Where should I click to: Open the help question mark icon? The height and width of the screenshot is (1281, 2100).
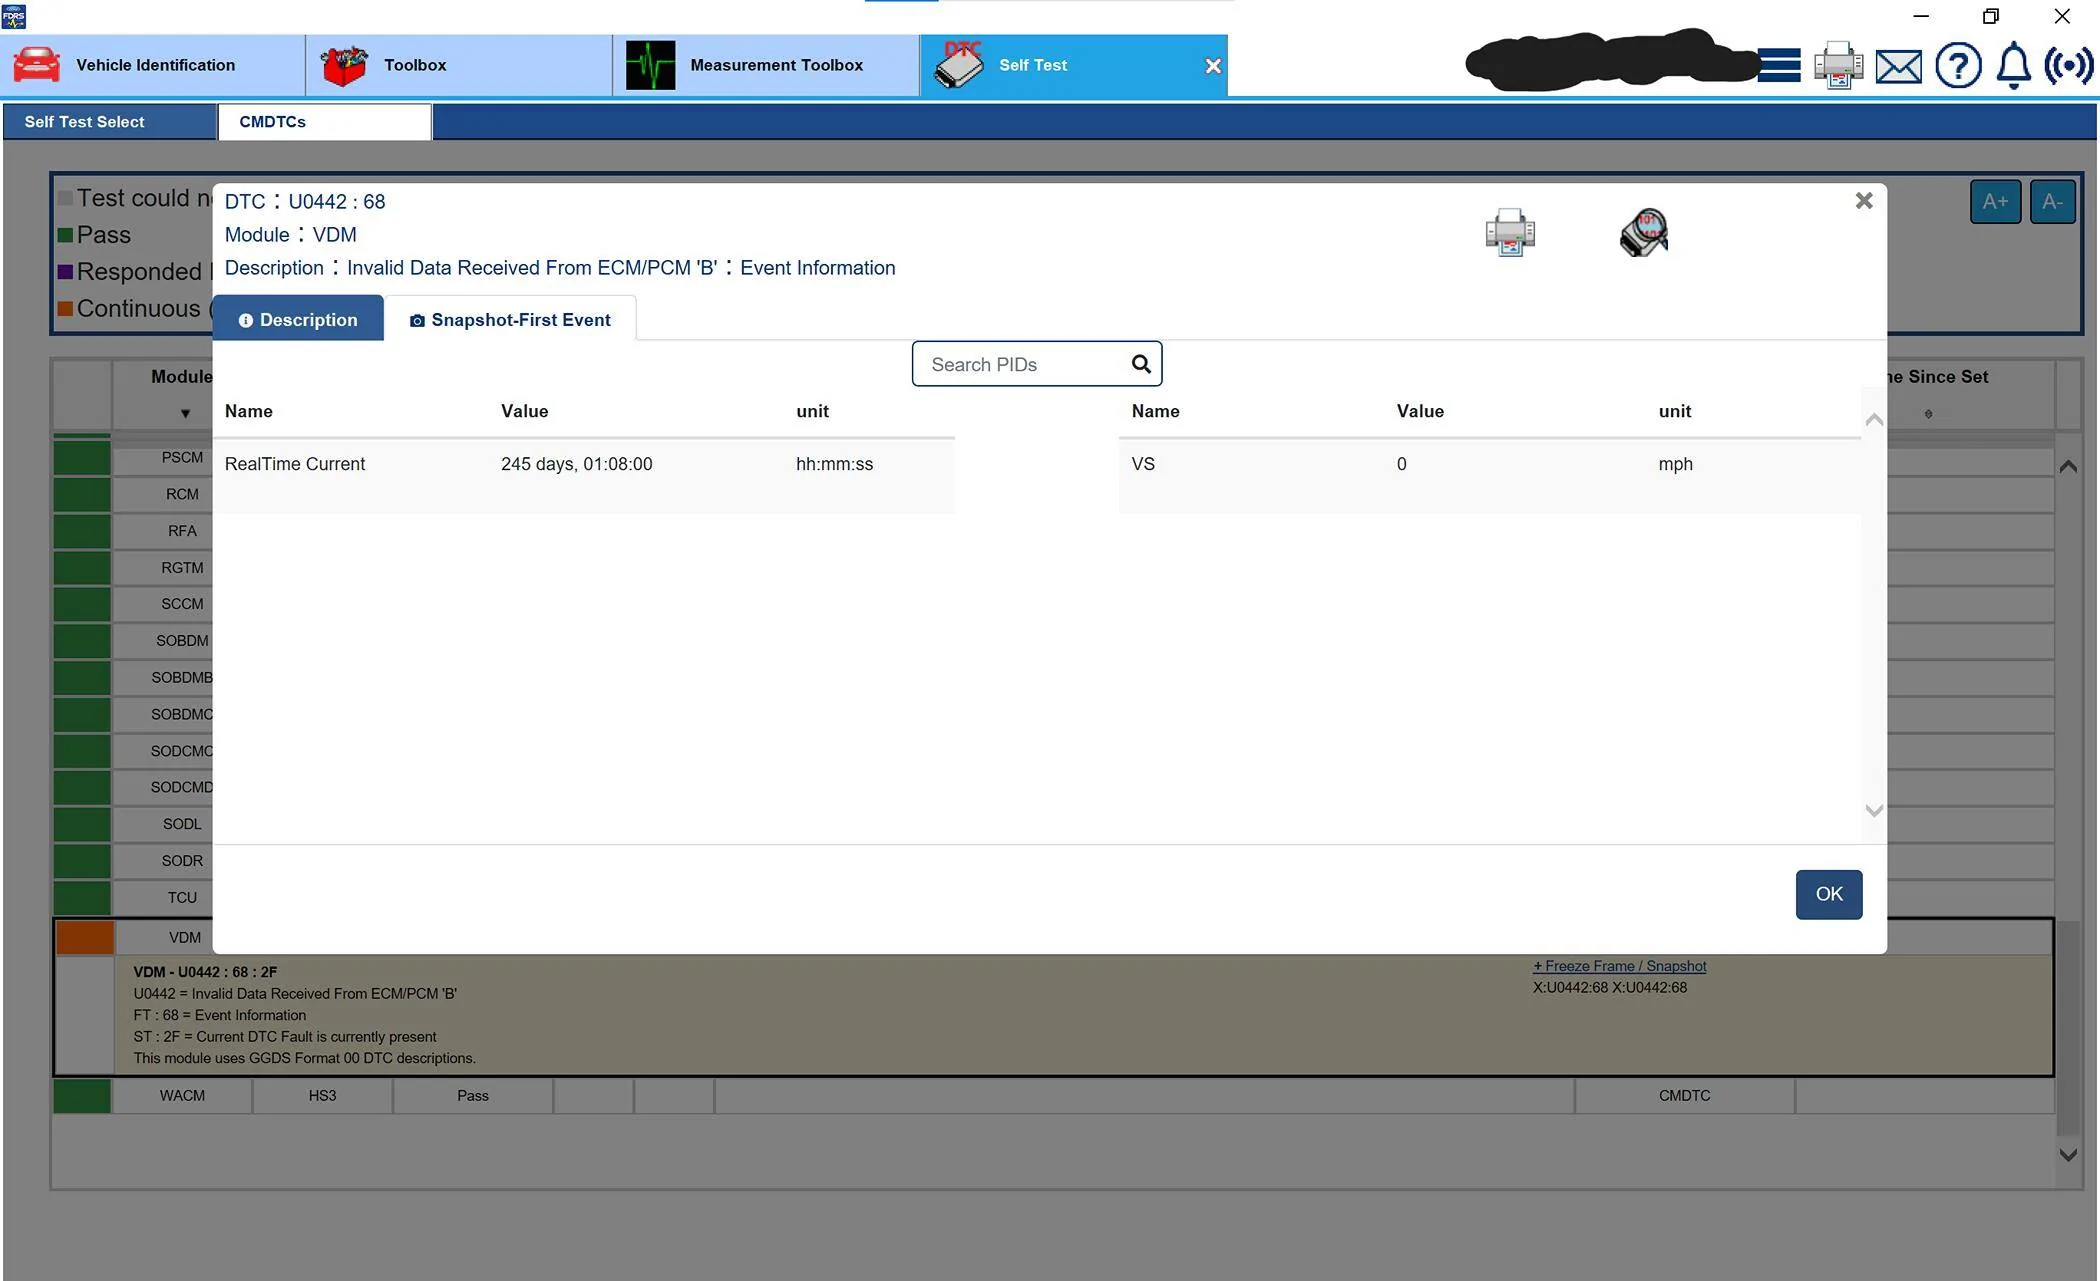1958,66
